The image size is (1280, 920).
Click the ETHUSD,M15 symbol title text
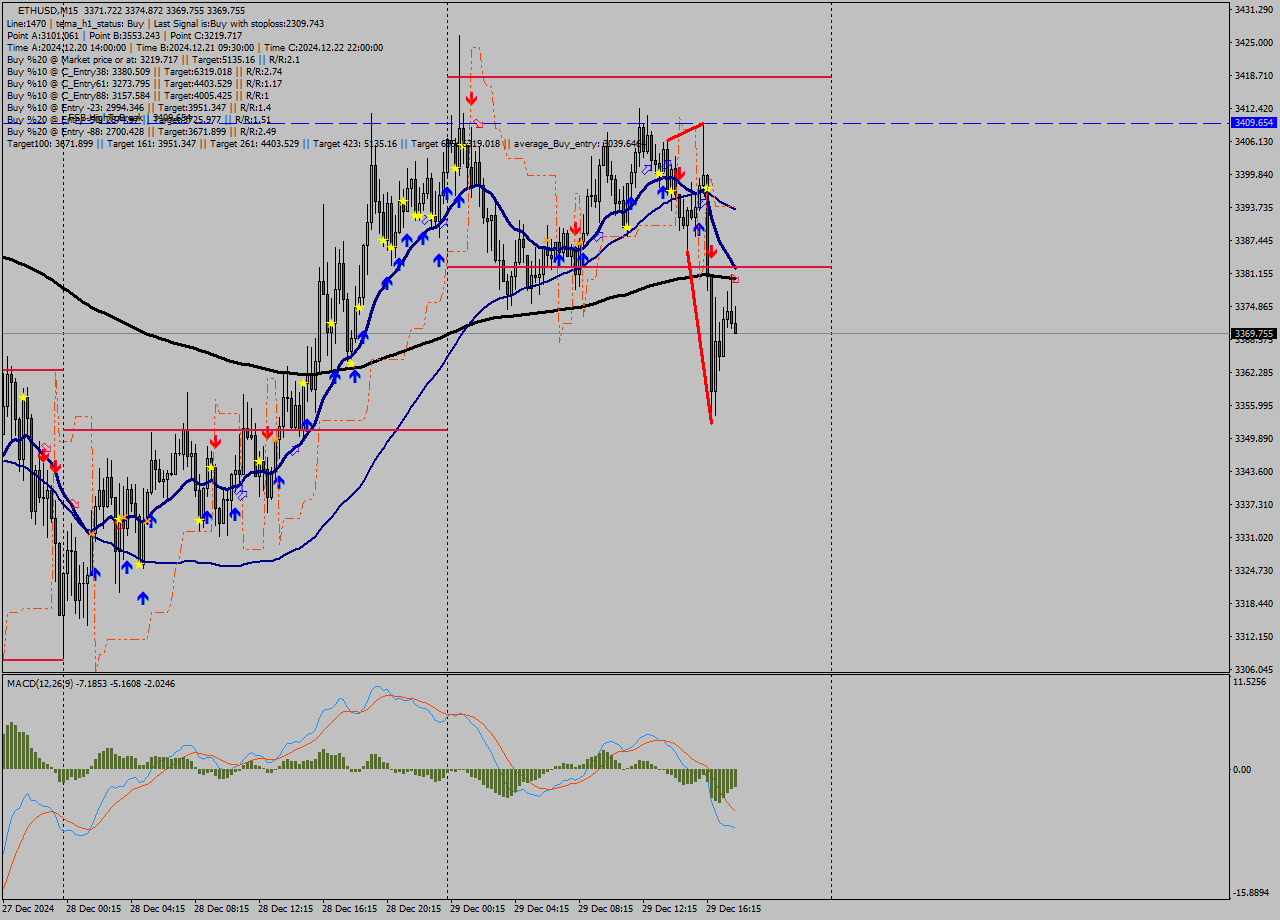click(50, 10)
